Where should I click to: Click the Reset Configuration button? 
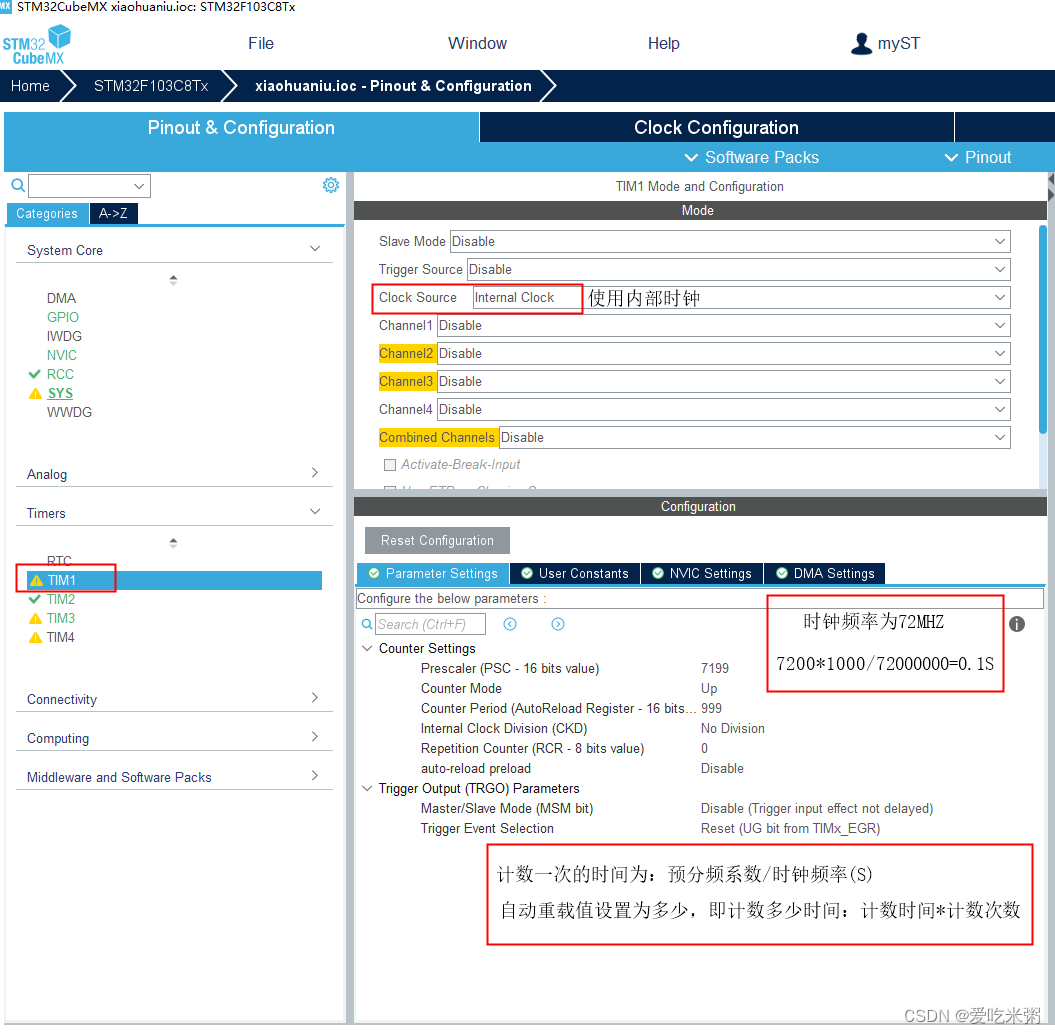pos(437,541)
